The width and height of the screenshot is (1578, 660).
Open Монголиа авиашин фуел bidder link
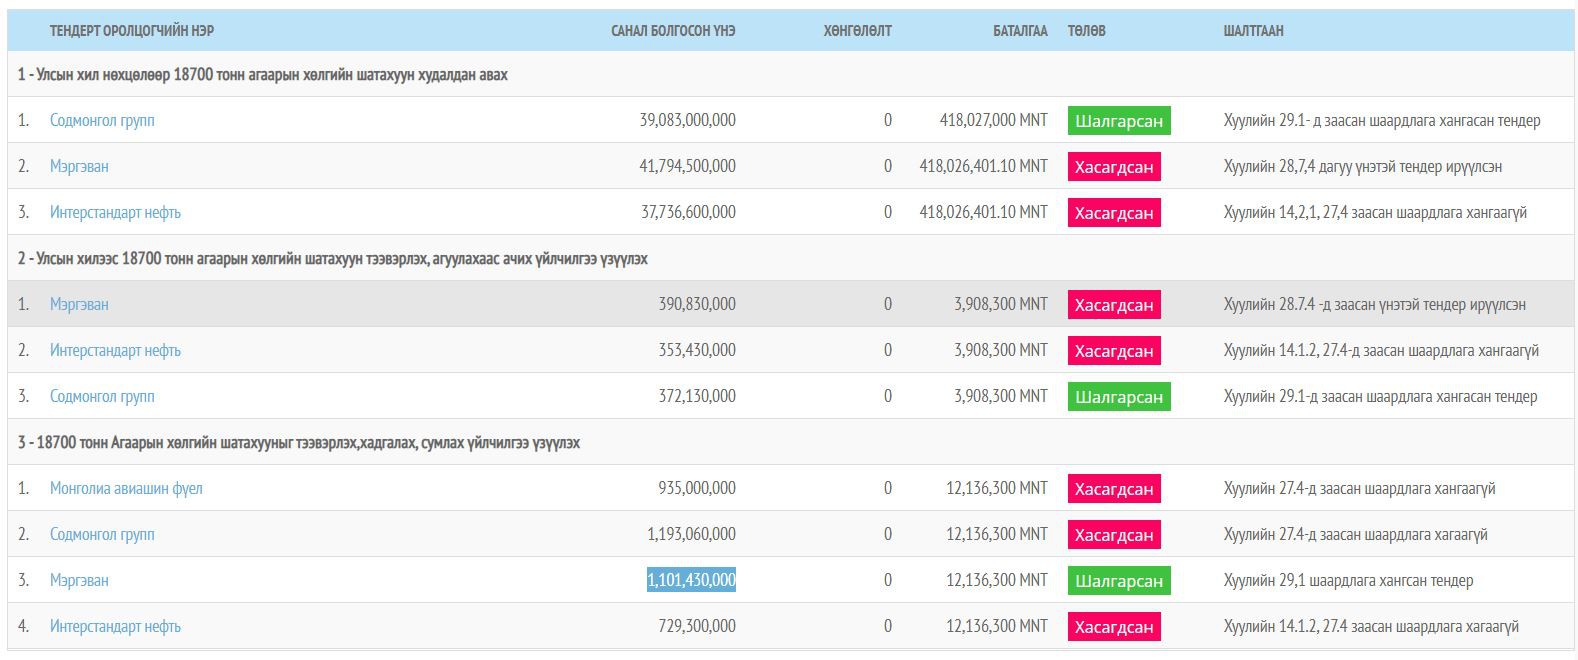126,488
